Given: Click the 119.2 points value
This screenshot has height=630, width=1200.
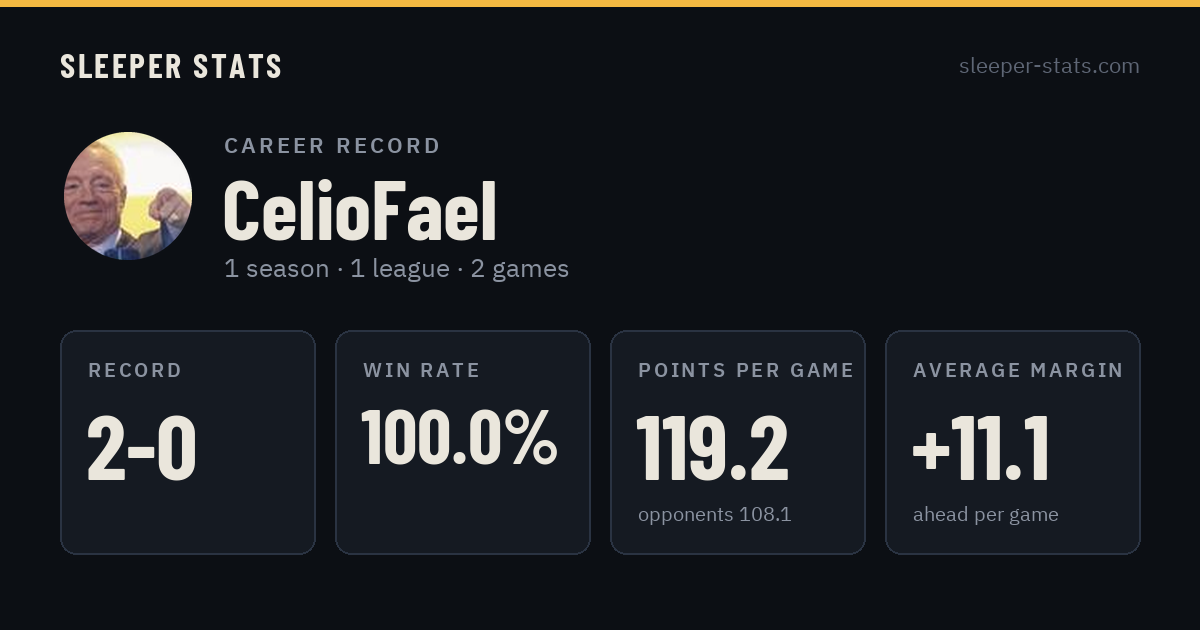Looking at the screenshot, I should pyautogui.click(x=713, y=448).
